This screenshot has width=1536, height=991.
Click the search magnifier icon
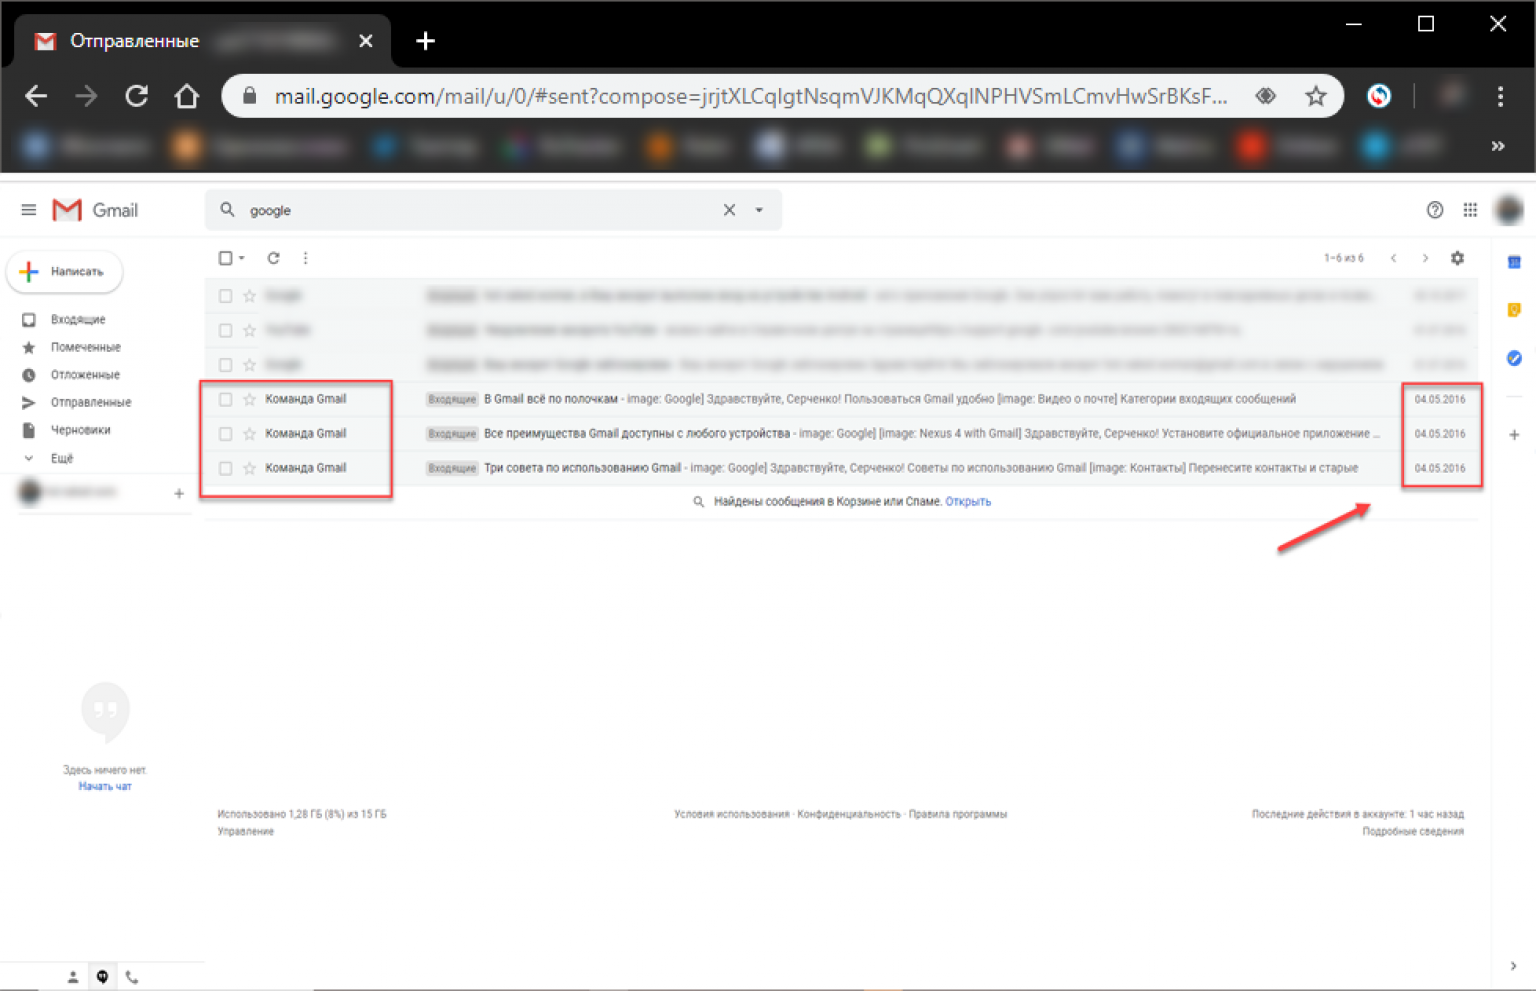[227, 210]
